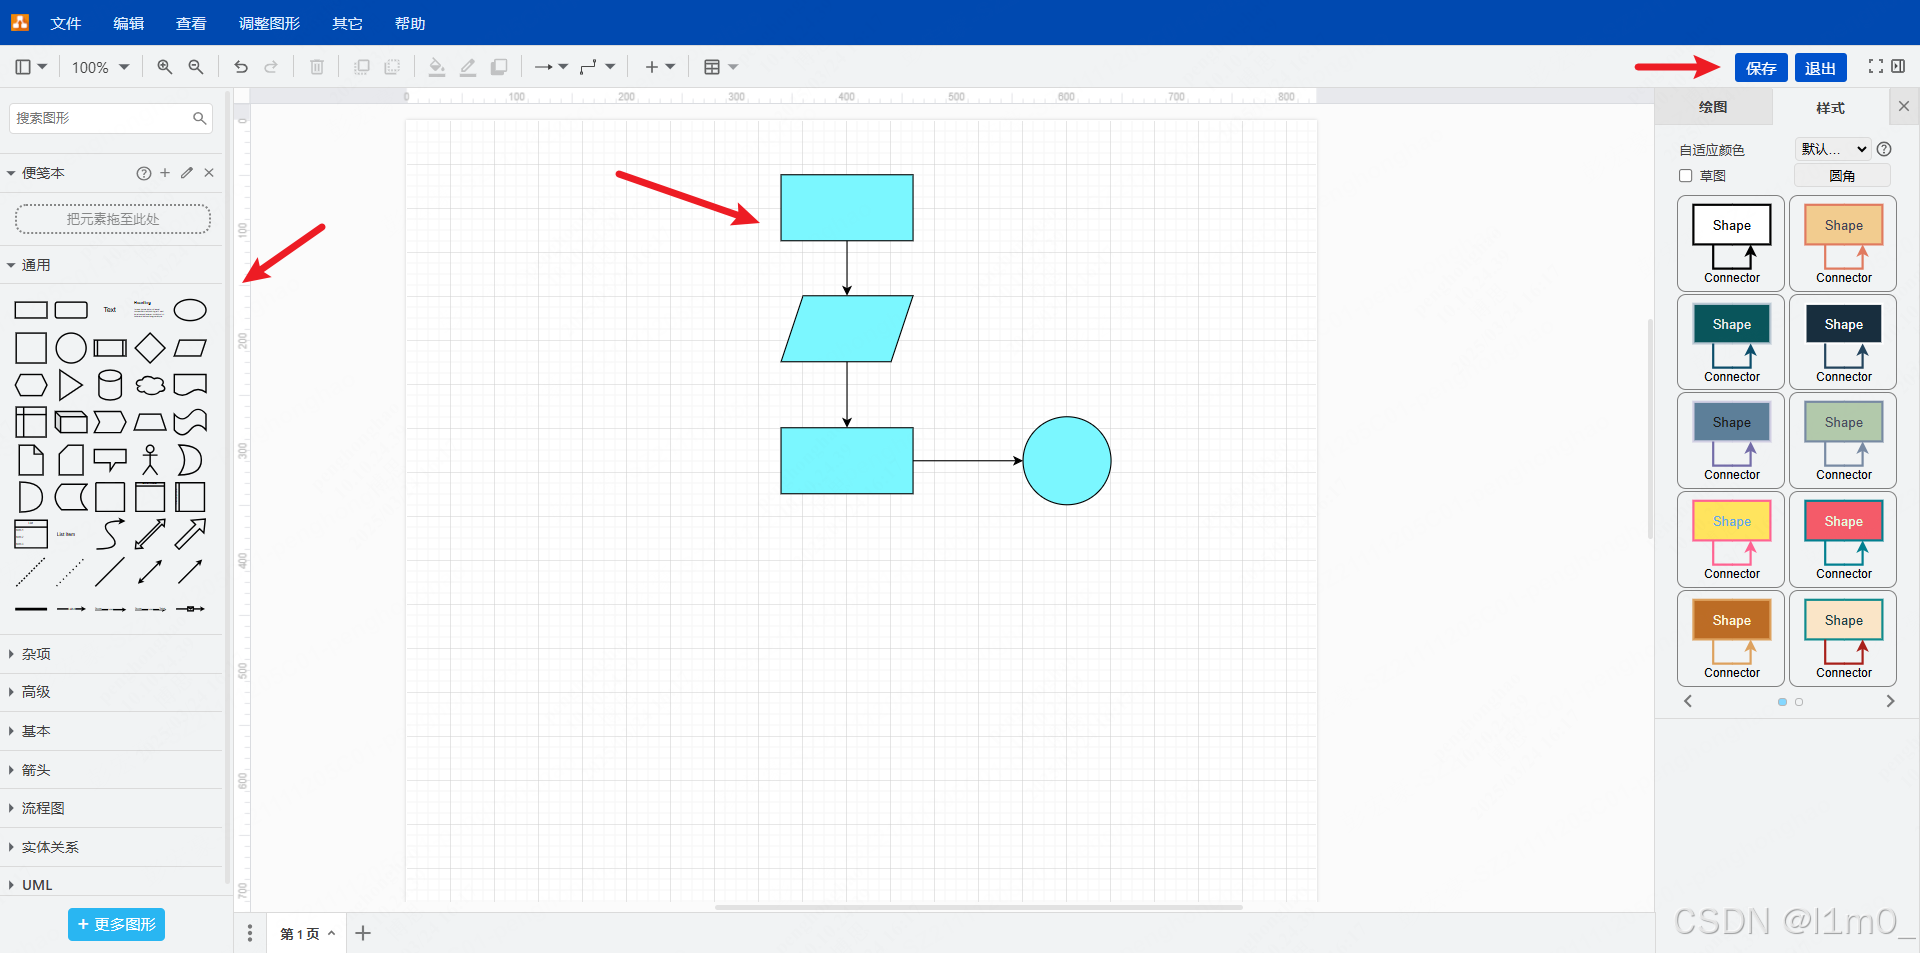Select the diamond shape in General palette
Image resolution: width=1920 pixels, height=953 pixels.
150,348
